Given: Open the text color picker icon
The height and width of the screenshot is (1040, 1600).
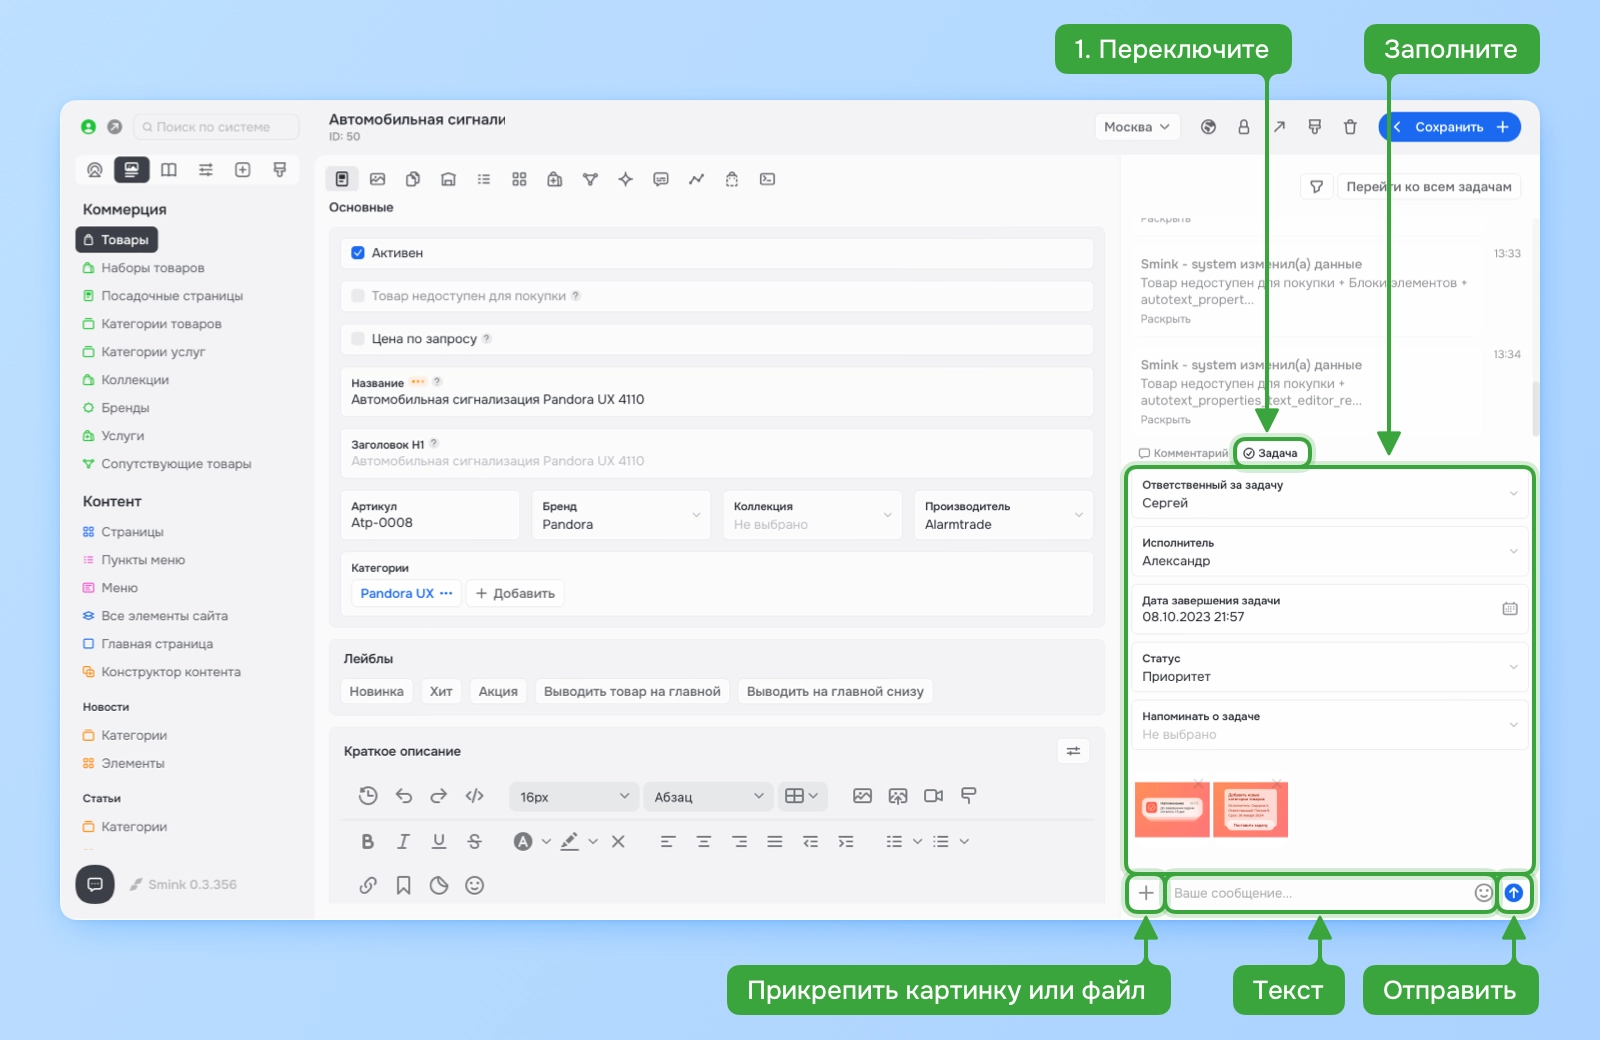Looking at the screenshot, I should 523,842.
